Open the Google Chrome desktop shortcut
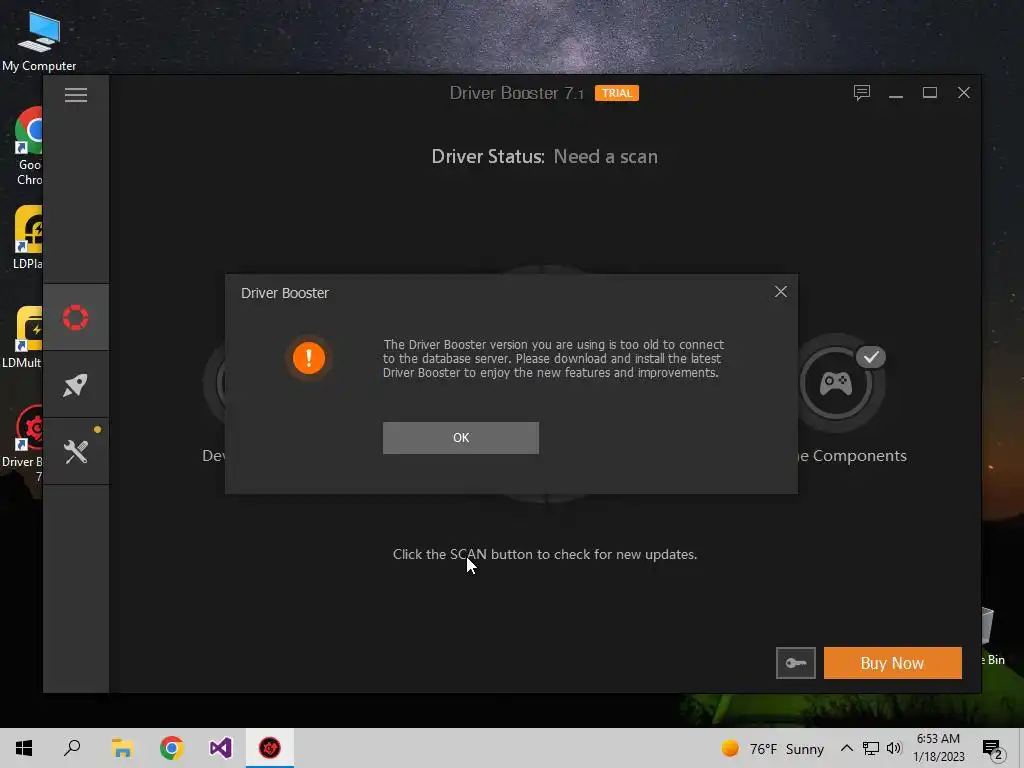 29,147
